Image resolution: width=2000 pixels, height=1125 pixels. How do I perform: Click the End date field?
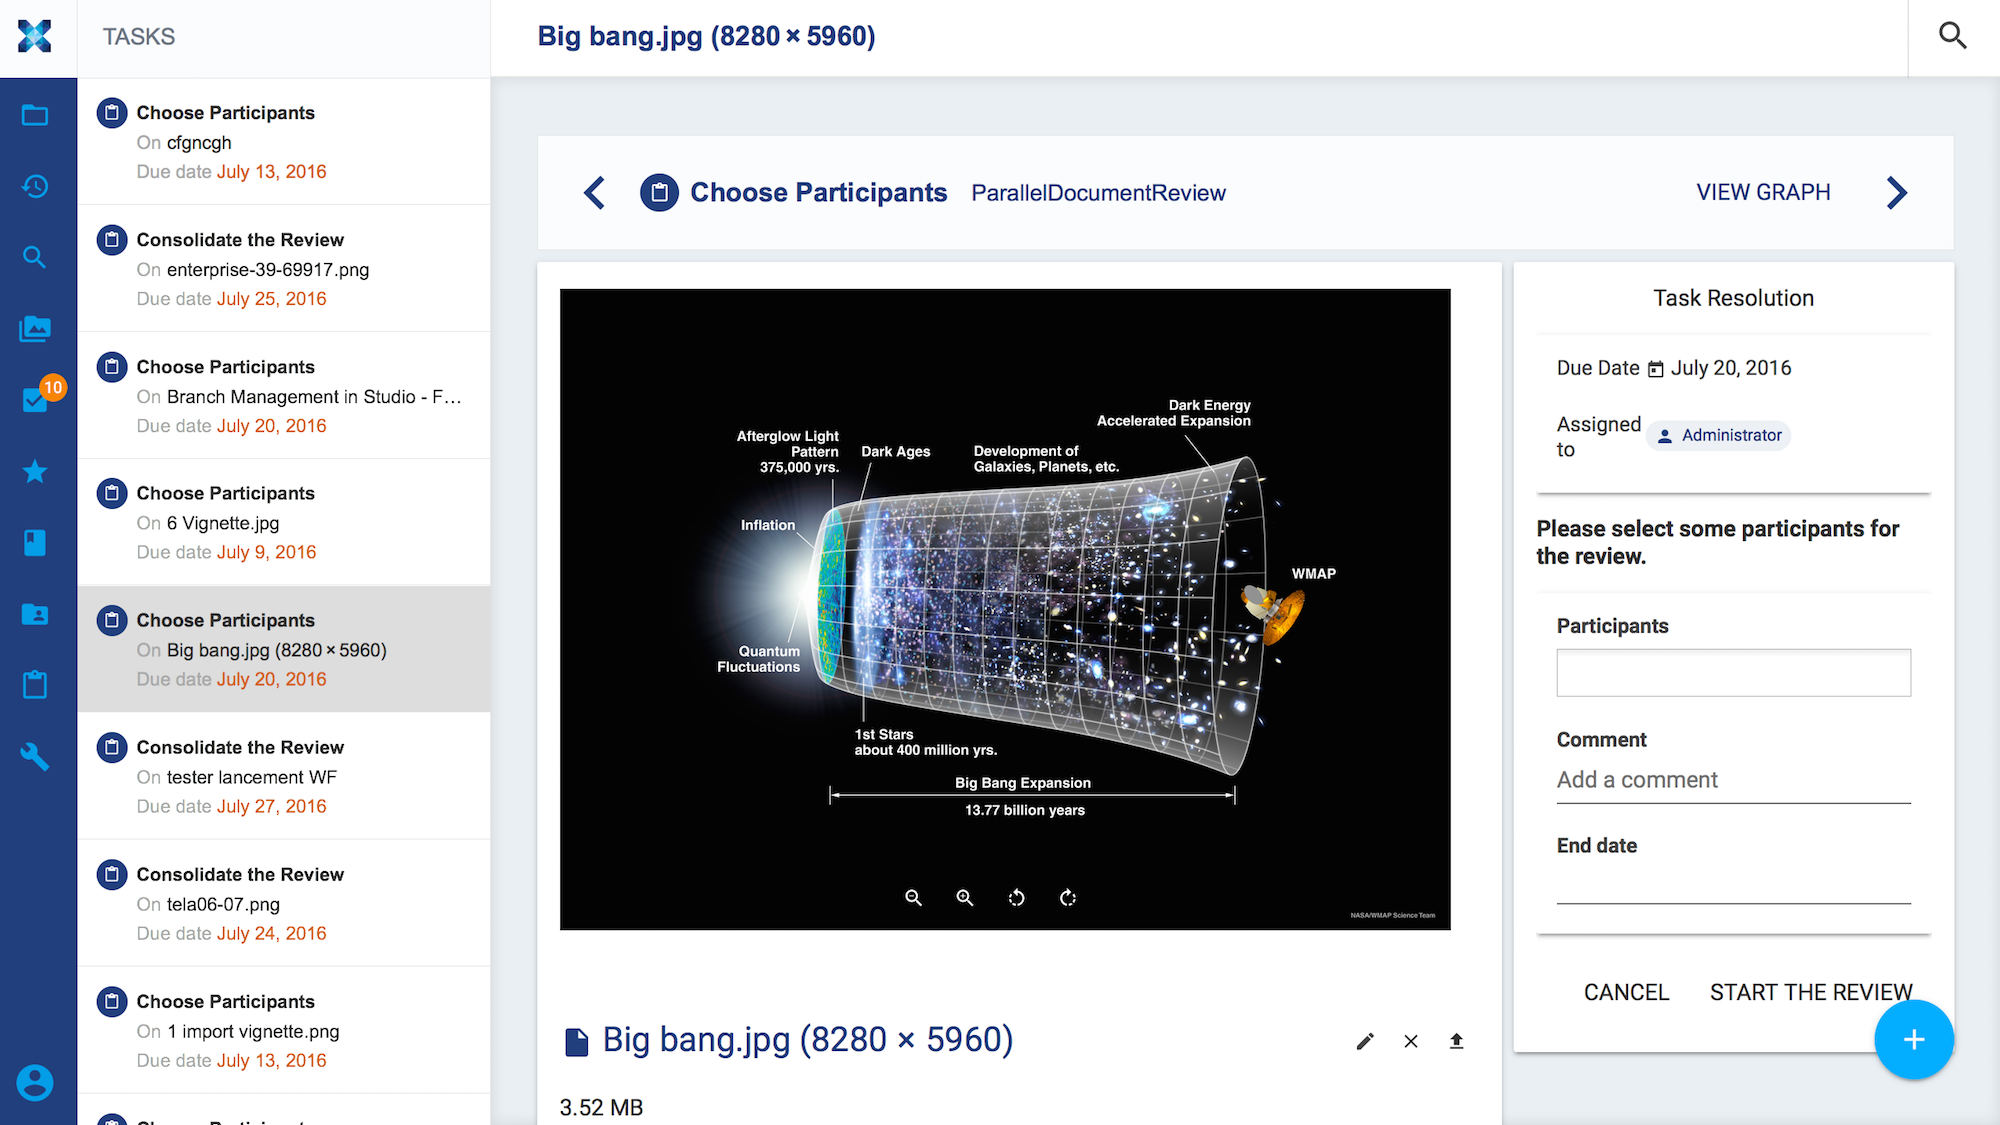click(1733, 885)
